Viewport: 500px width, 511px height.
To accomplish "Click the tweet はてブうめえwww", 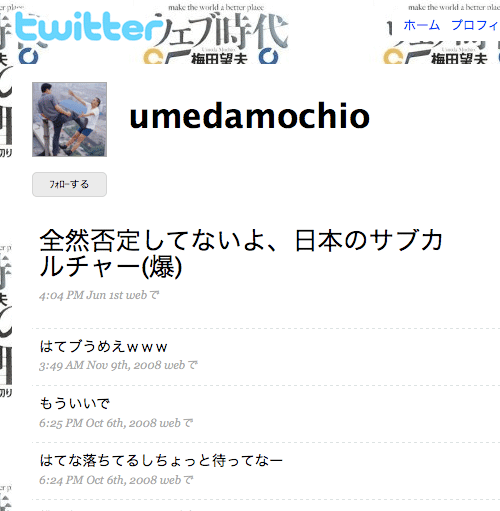I will pos(103,347).
